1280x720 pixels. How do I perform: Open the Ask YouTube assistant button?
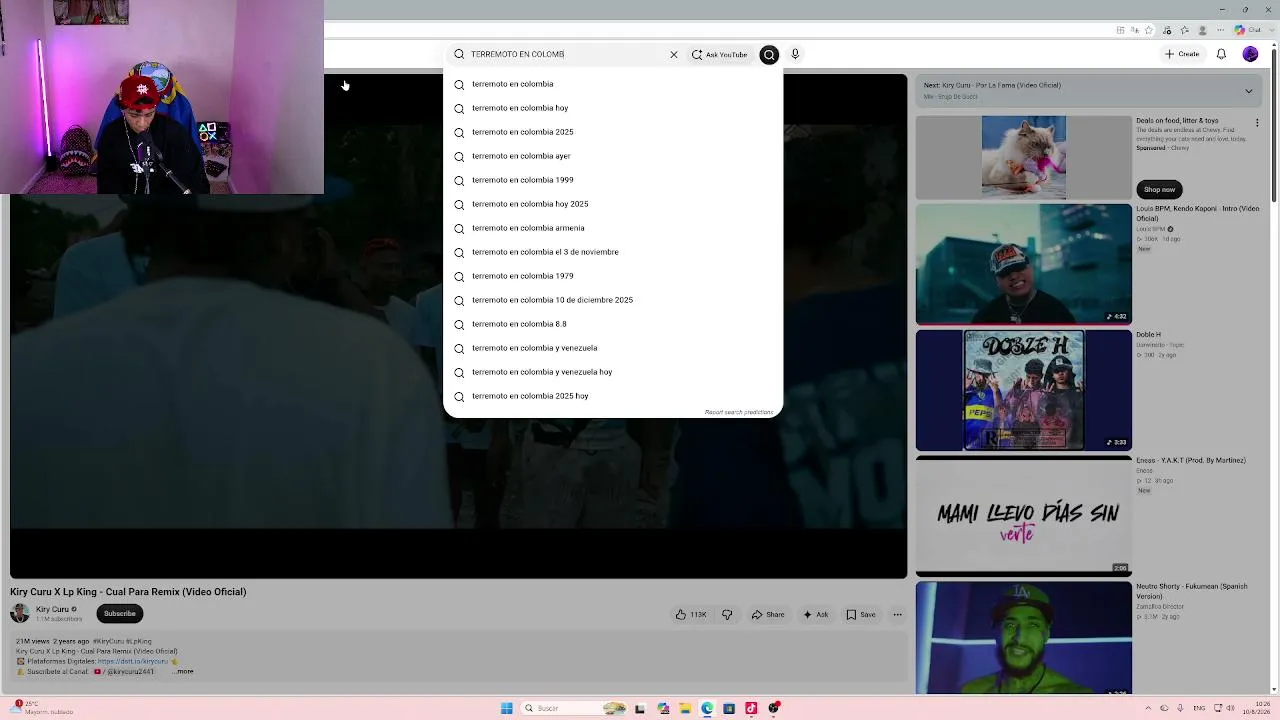point(720,55)
